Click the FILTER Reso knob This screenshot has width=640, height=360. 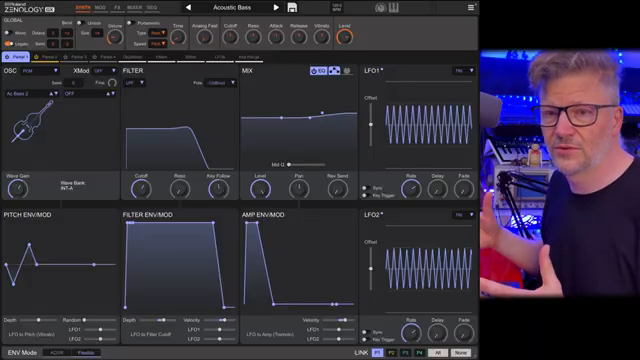pyautogui.click(x=180, y=189)
